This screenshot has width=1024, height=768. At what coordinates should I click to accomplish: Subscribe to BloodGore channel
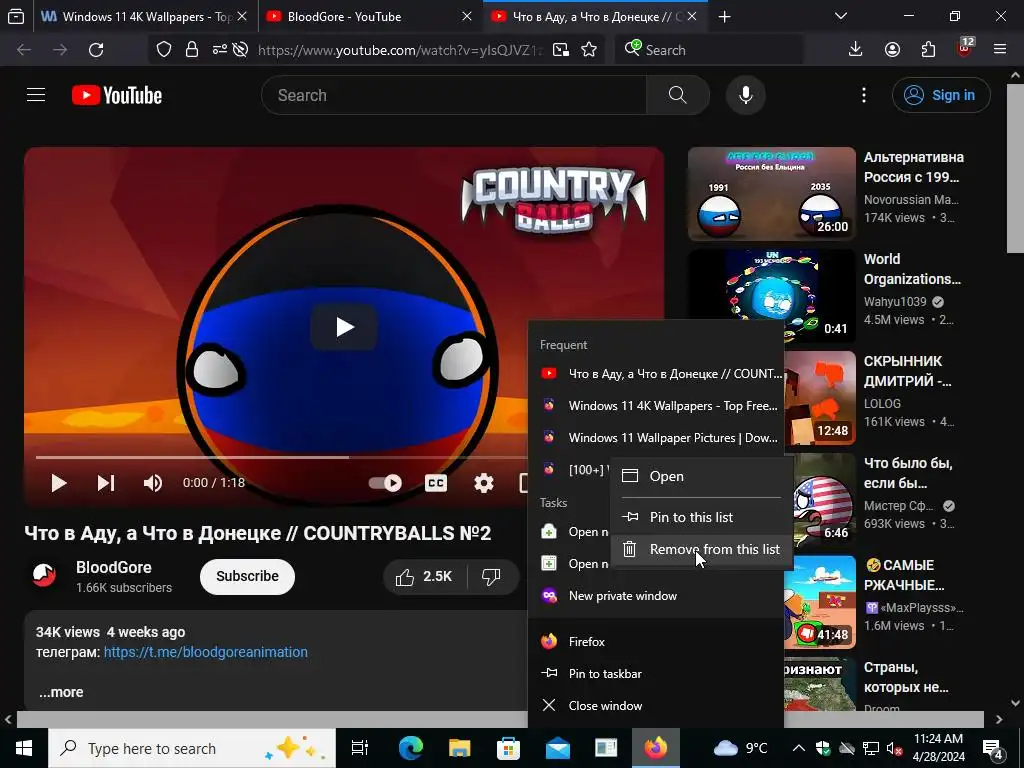pyautogui.click(x=248, y=577)
